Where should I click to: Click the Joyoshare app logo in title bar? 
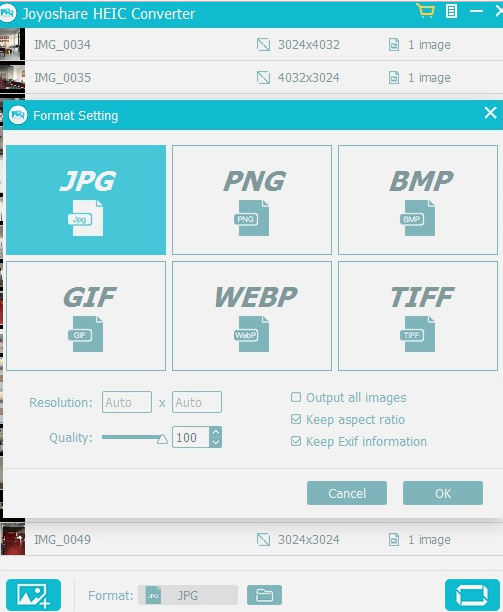point(8,13)
